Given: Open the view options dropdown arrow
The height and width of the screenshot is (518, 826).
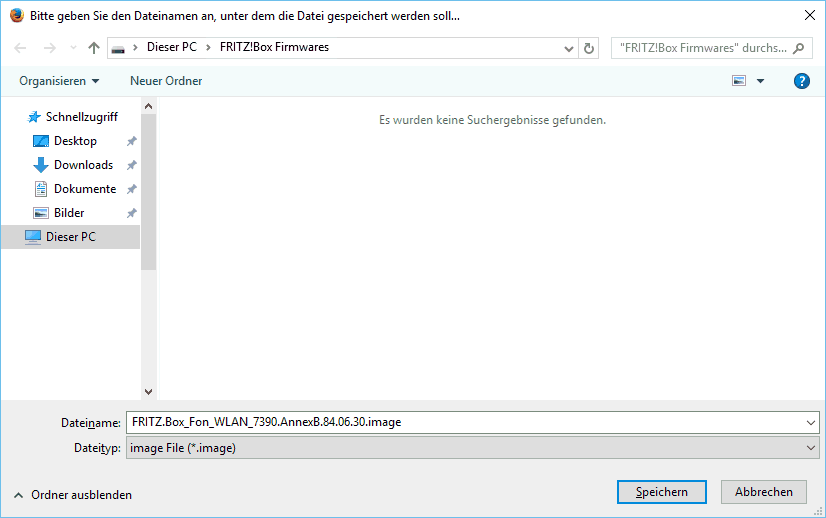Looking at the screenshot, I should pos(760,81).
